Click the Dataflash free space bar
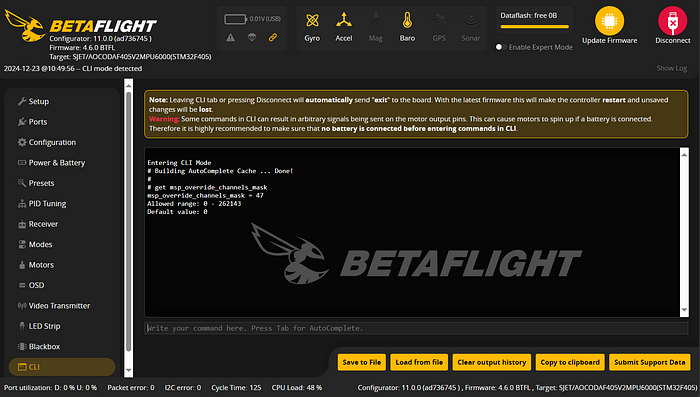This screenshot has height=397, width=700. click(x=534, y=27)
